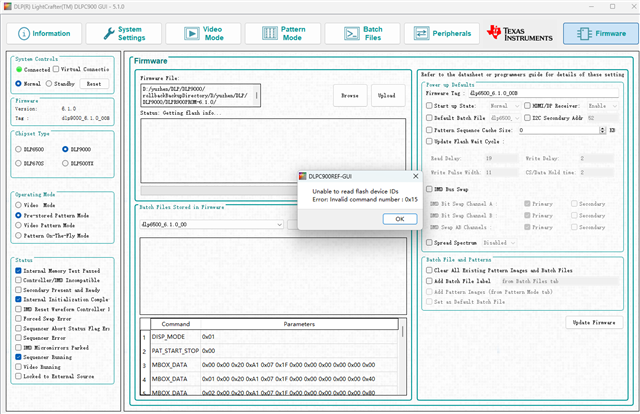
Task: Select Video Pattern Mode option
Action: [x=18, y=225]
